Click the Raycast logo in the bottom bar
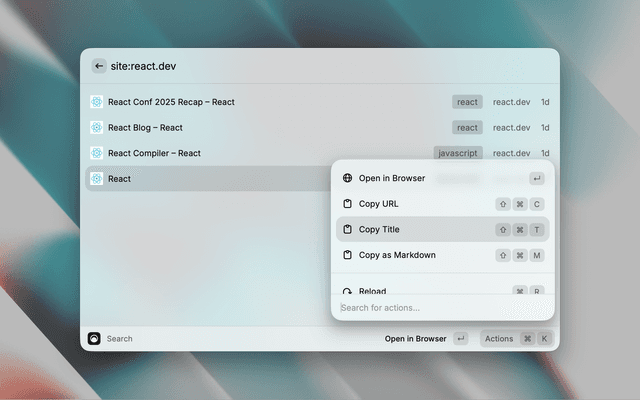640x400 pixels. 94,338
